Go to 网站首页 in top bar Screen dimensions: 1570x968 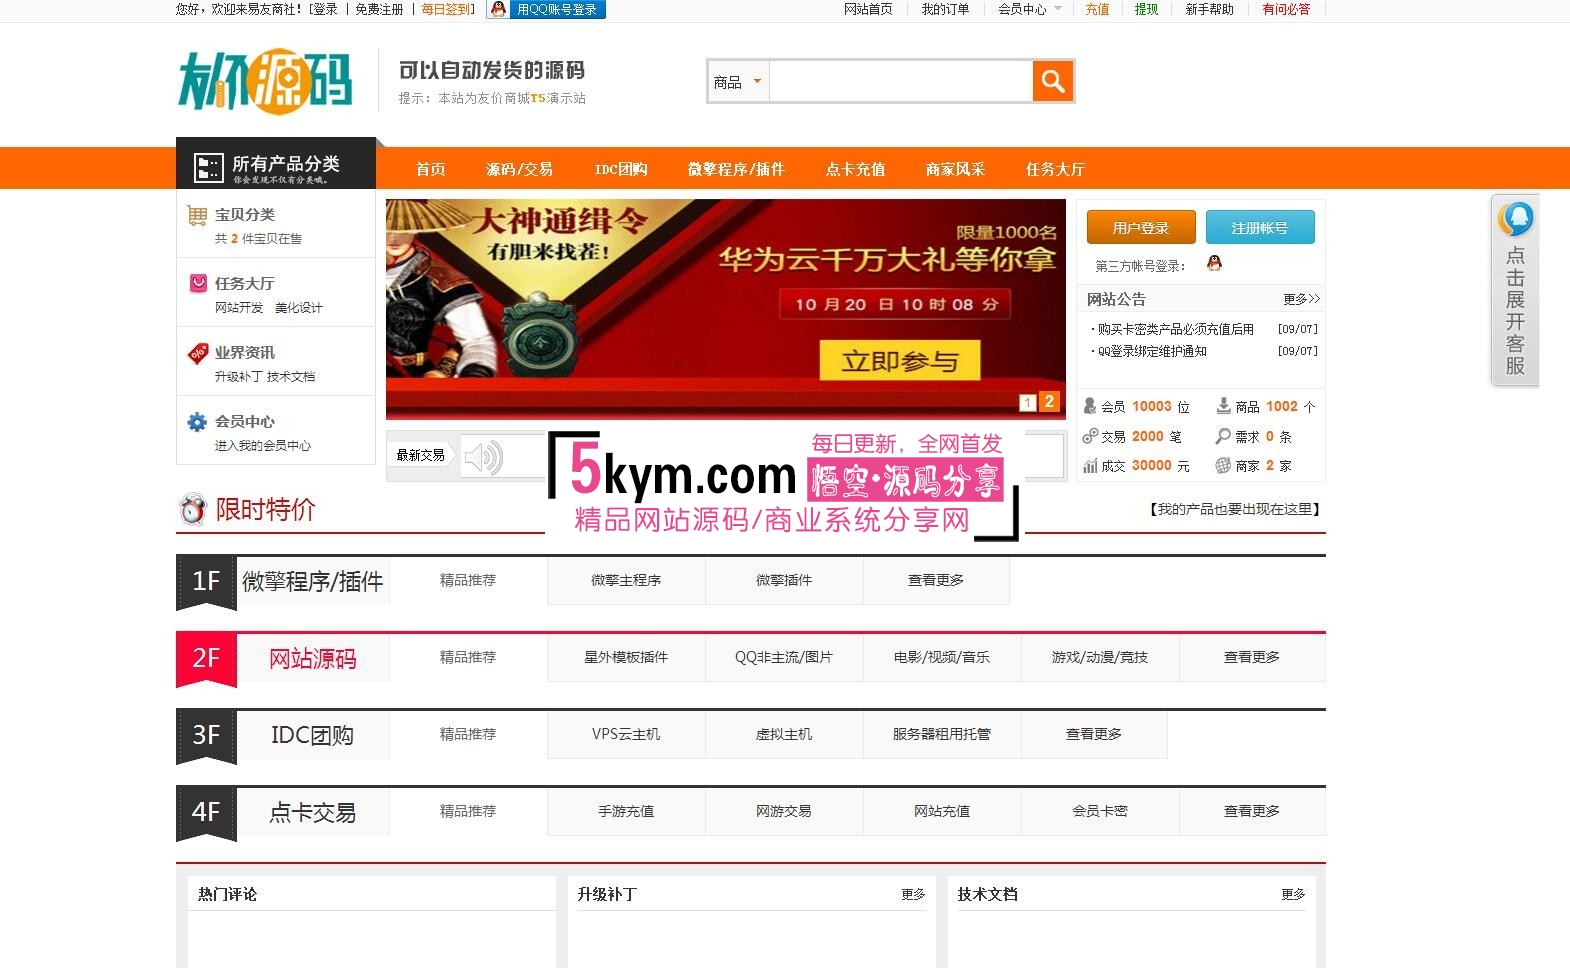coord(868,9)
